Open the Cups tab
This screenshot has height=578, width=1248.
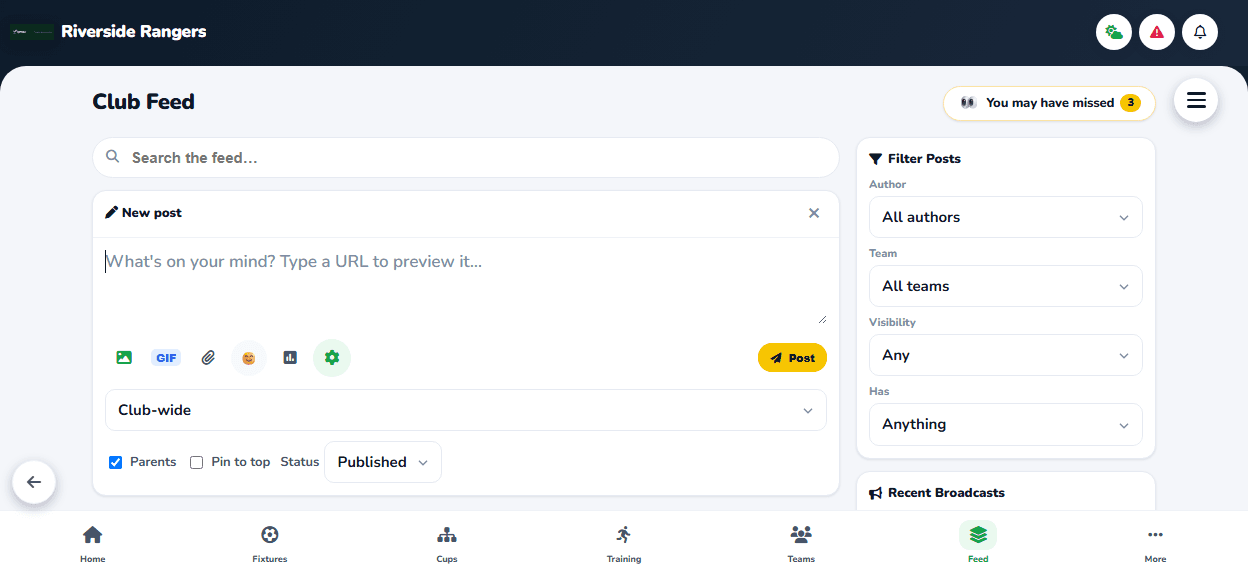point(447,544)
